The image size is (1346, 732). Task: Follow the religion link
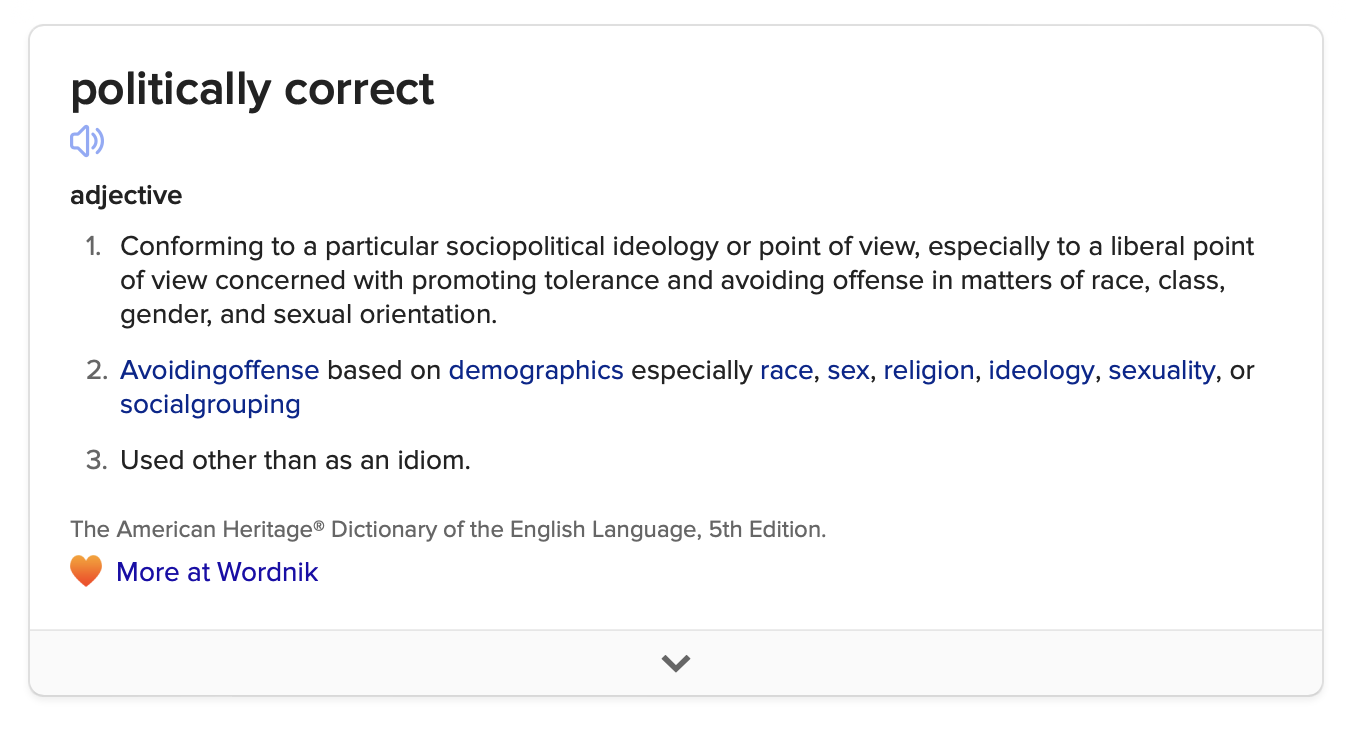(929, 370)
